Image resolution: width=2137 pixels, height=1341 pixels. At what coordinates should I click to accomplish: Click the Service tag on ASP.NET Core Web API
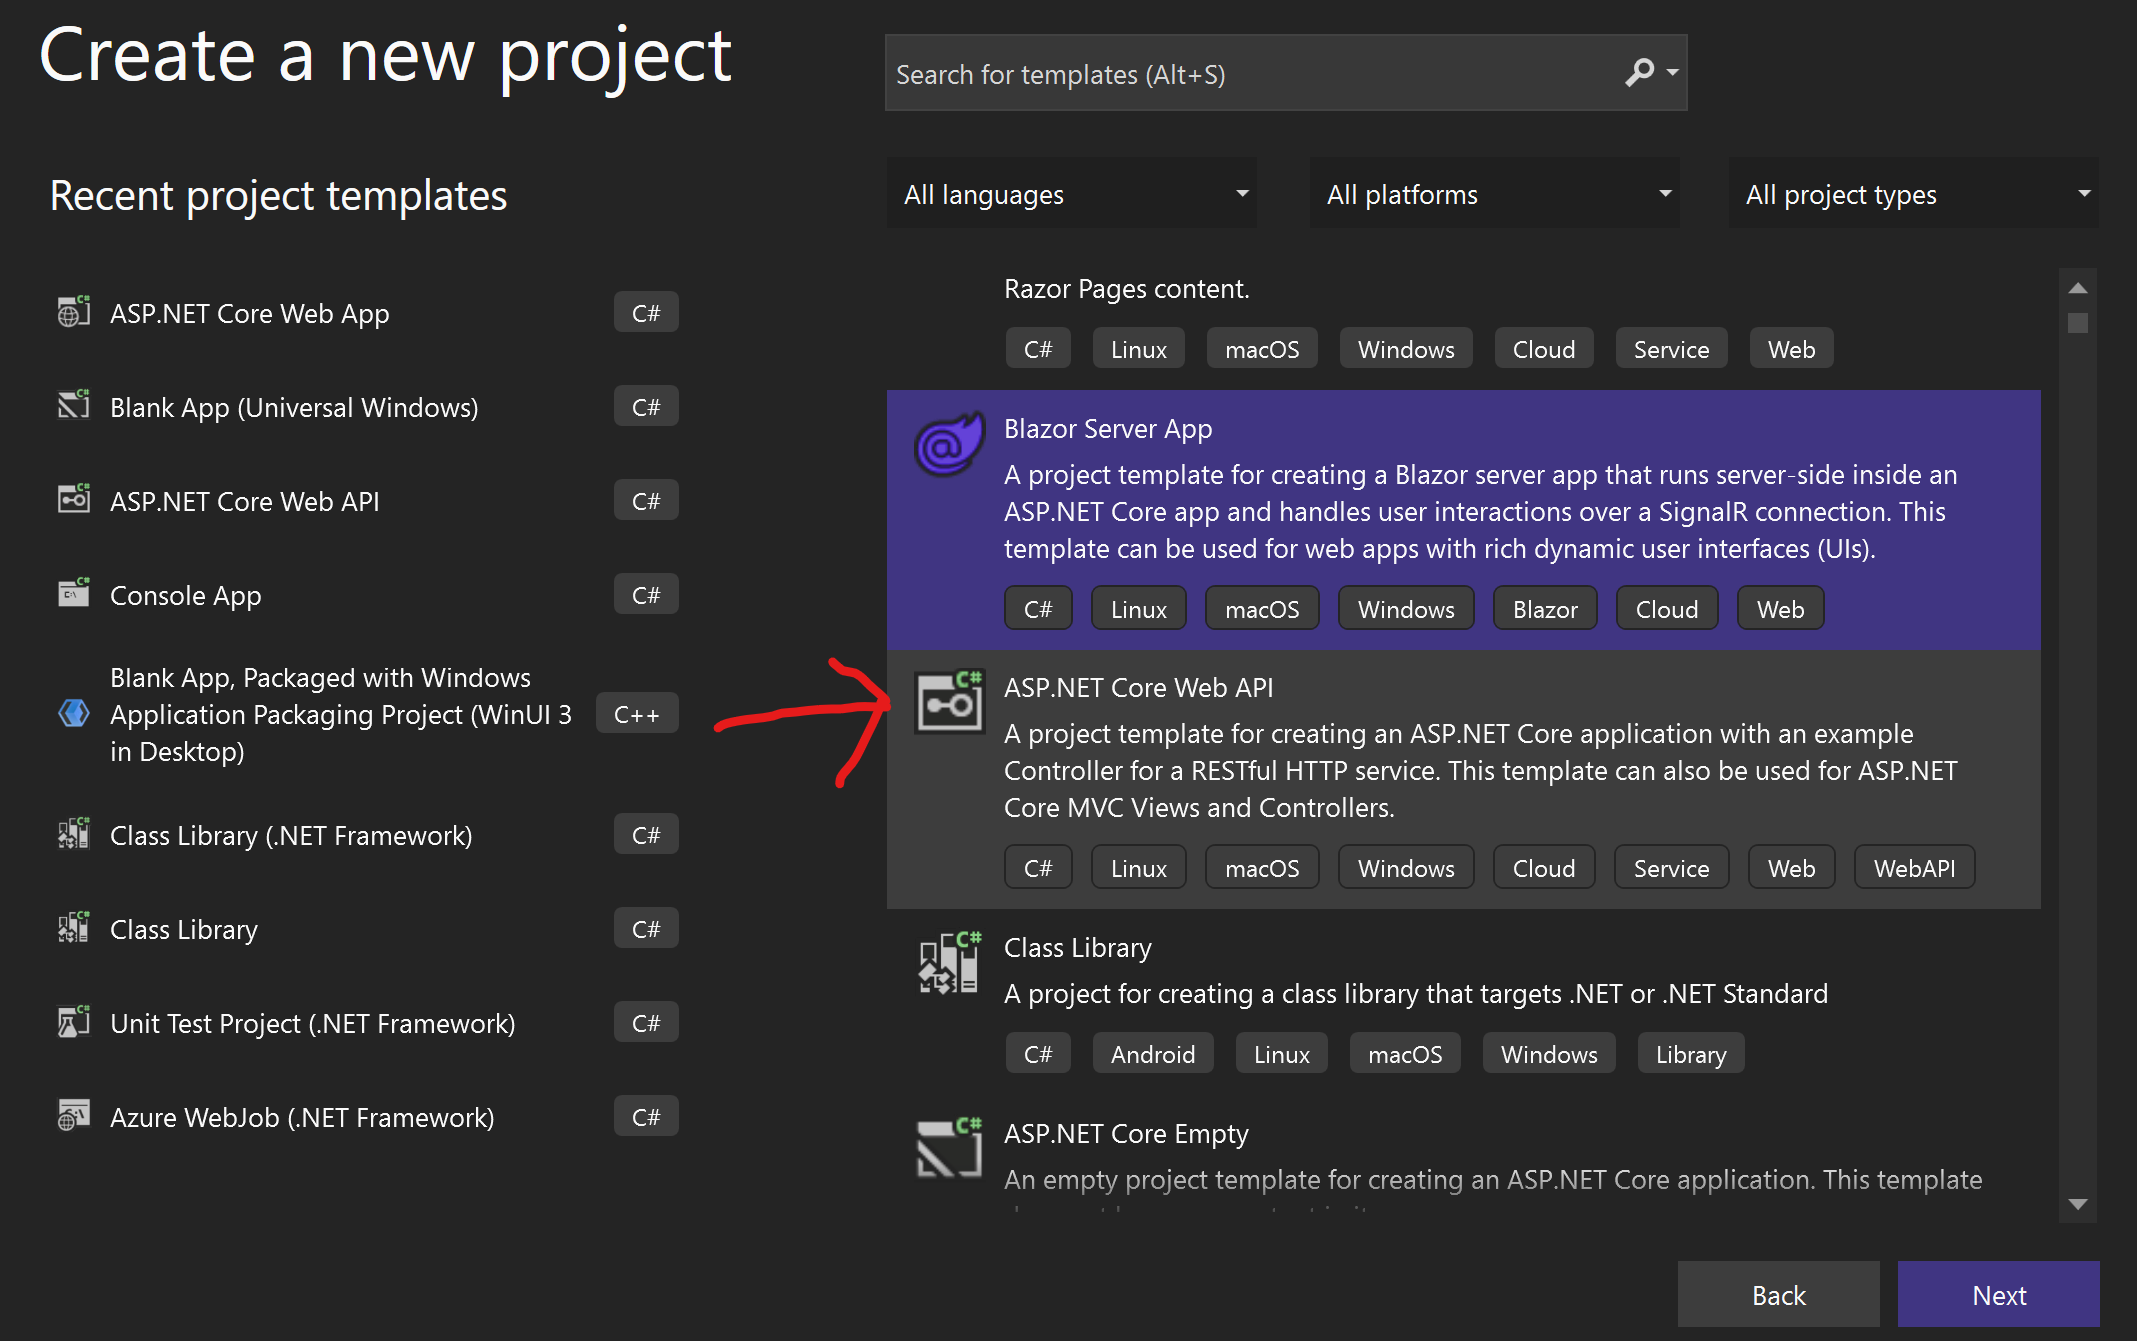[x=1671, y=867]
